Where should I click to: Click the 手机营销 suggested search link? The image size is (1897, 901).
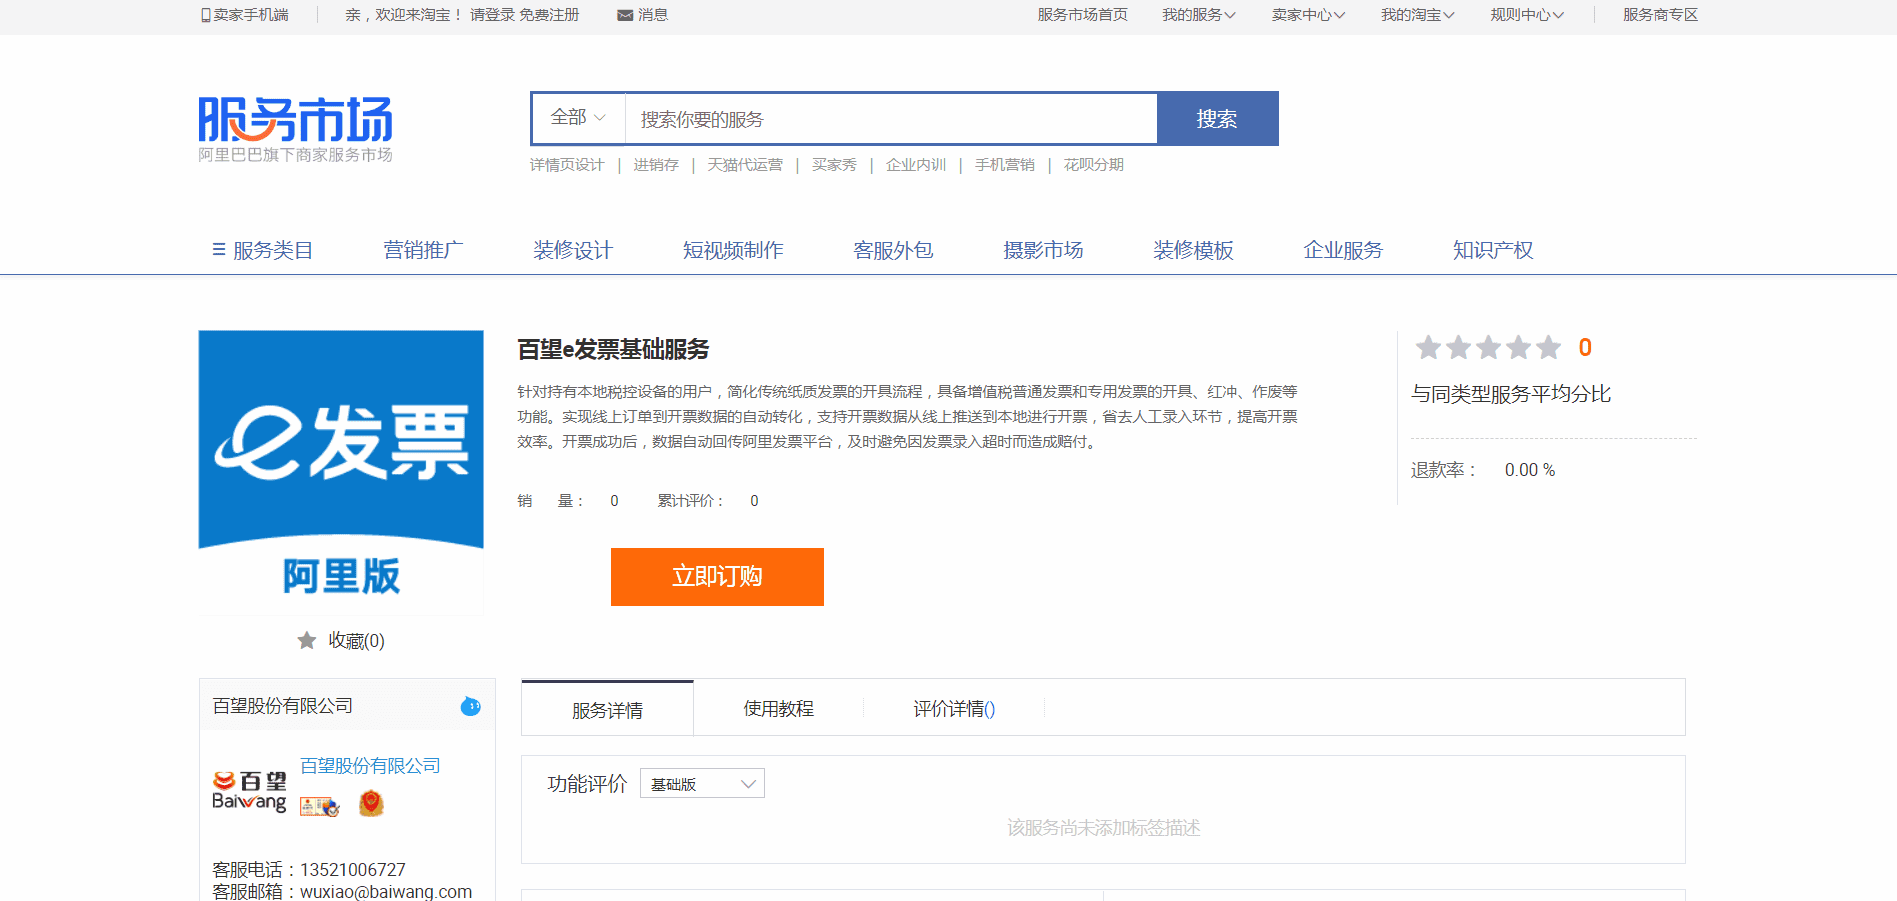click(x=1005, y=165)
